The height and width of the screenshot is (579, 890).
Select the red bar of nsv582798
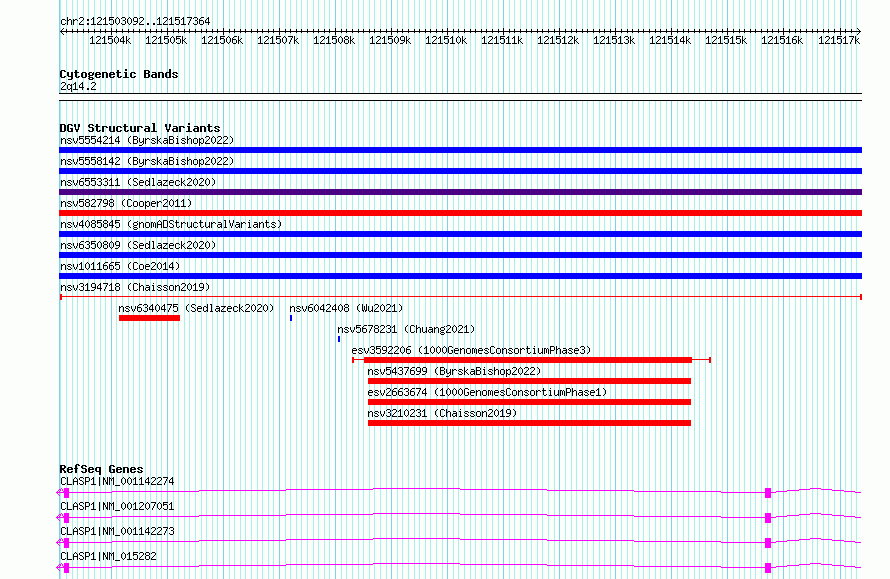tap(460, 213)
